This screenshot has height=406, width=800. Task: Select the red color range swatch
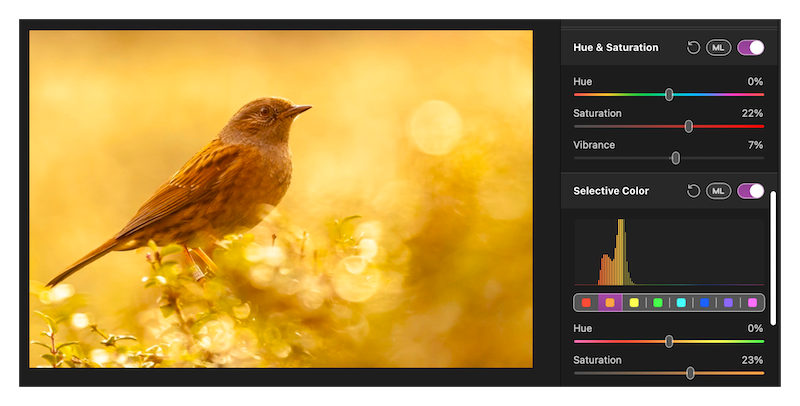coord(586,303)
